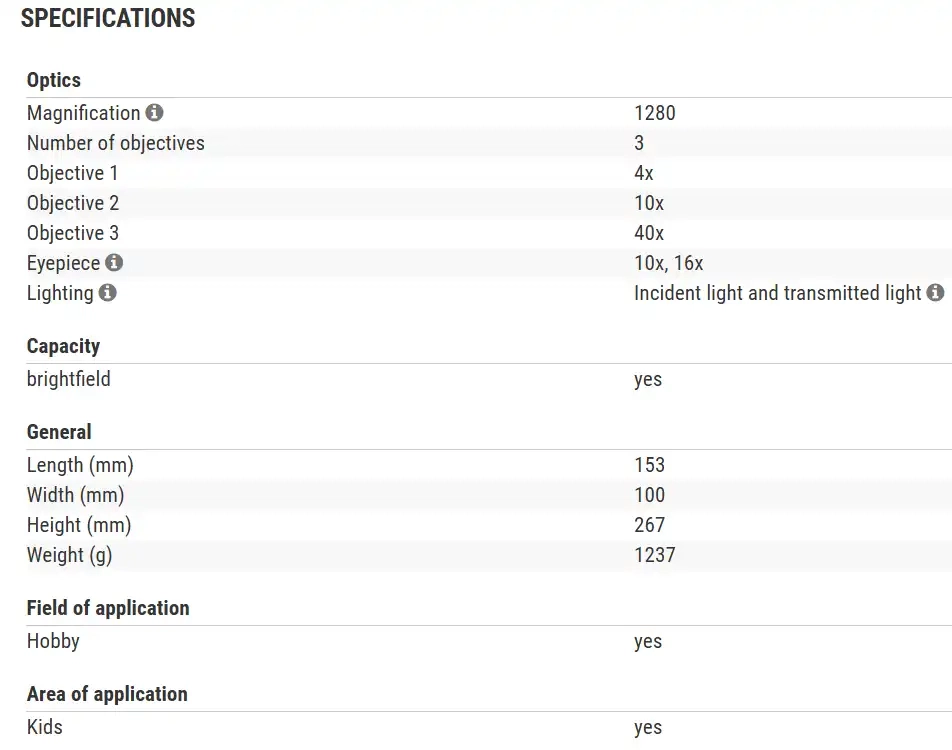Click the Kids row label

(45, 727)
